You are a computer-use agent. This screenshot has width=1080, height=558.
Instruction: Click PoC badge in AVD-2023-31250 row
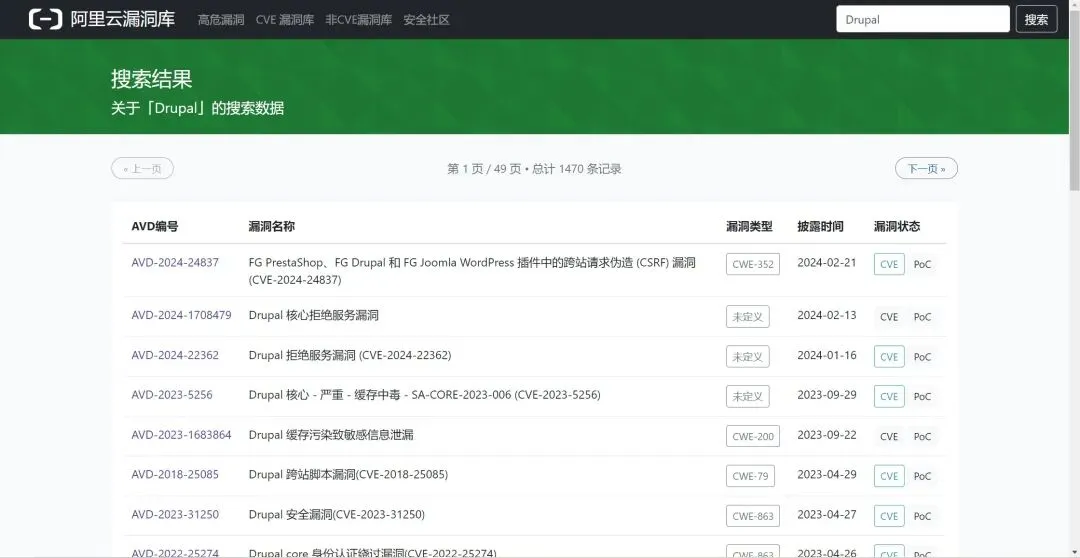[922, 516]
